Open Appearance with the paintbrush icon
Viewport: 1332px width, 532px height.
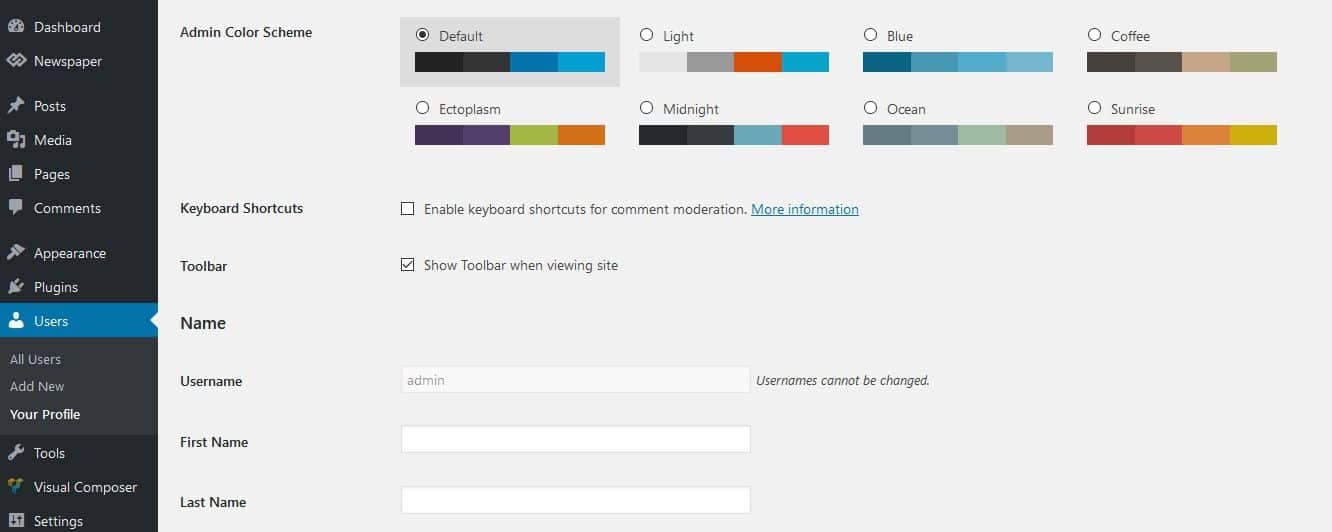pyautogui.click(x=16, y=253)
